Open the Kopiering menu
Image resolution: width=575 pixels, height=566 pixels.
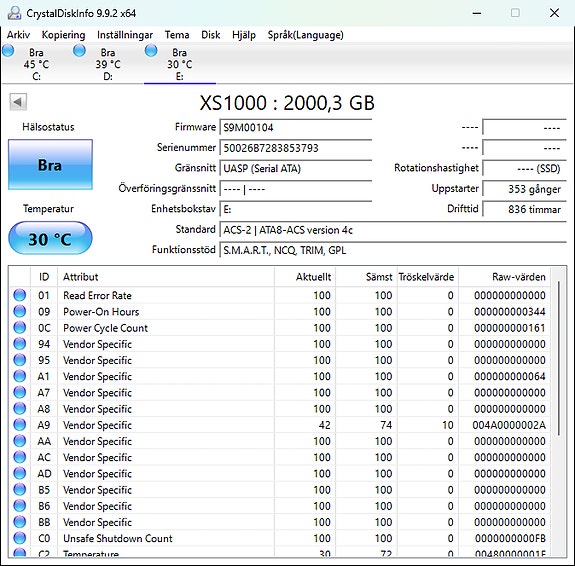point(63,35)
